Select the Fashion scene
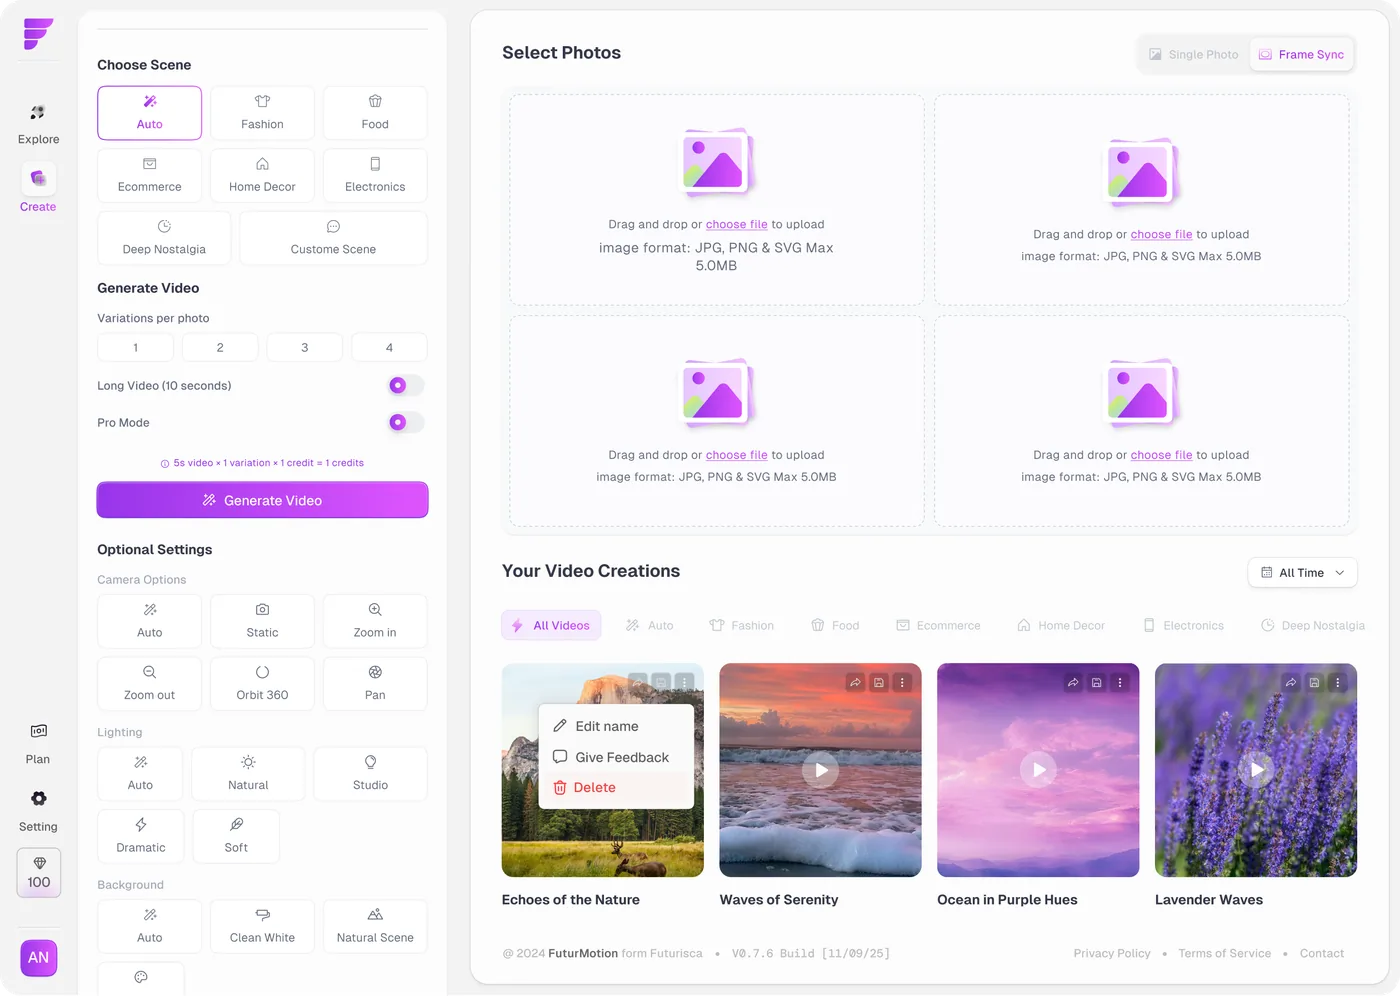The height and width of the screenshot is (996, 1400). (x=262, y=112)
